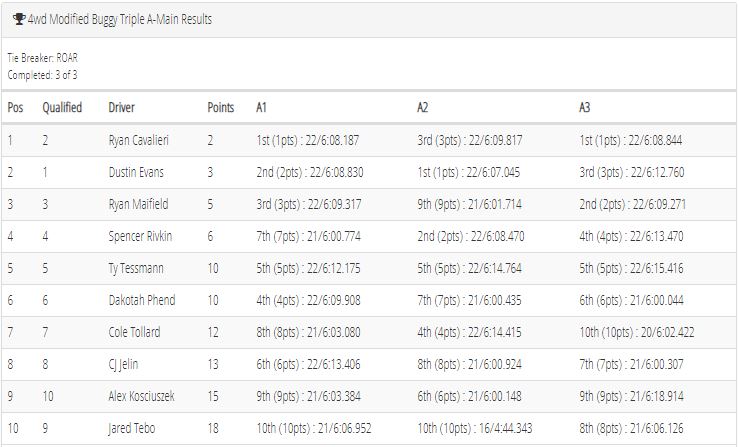Click the Qualified column header
Screen dimensions: 739x447
62,108
